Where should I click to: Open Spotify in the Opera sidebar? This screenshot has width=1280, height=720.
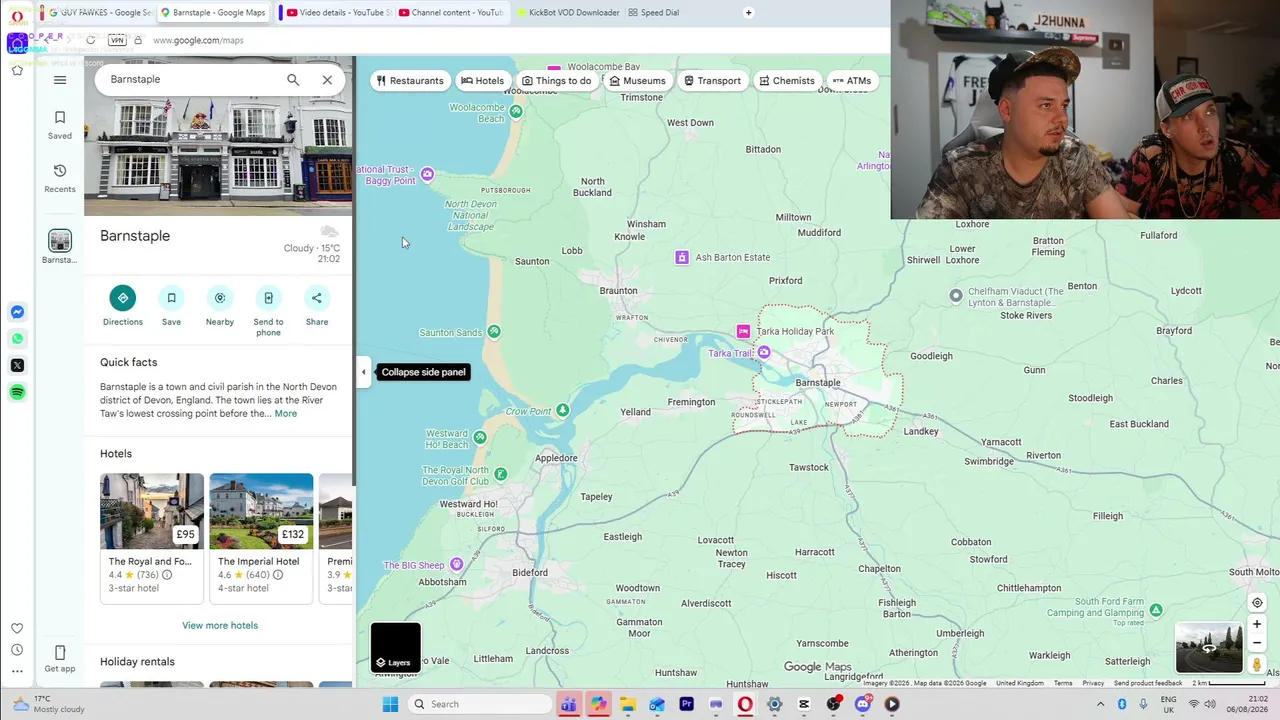[17, 392]
